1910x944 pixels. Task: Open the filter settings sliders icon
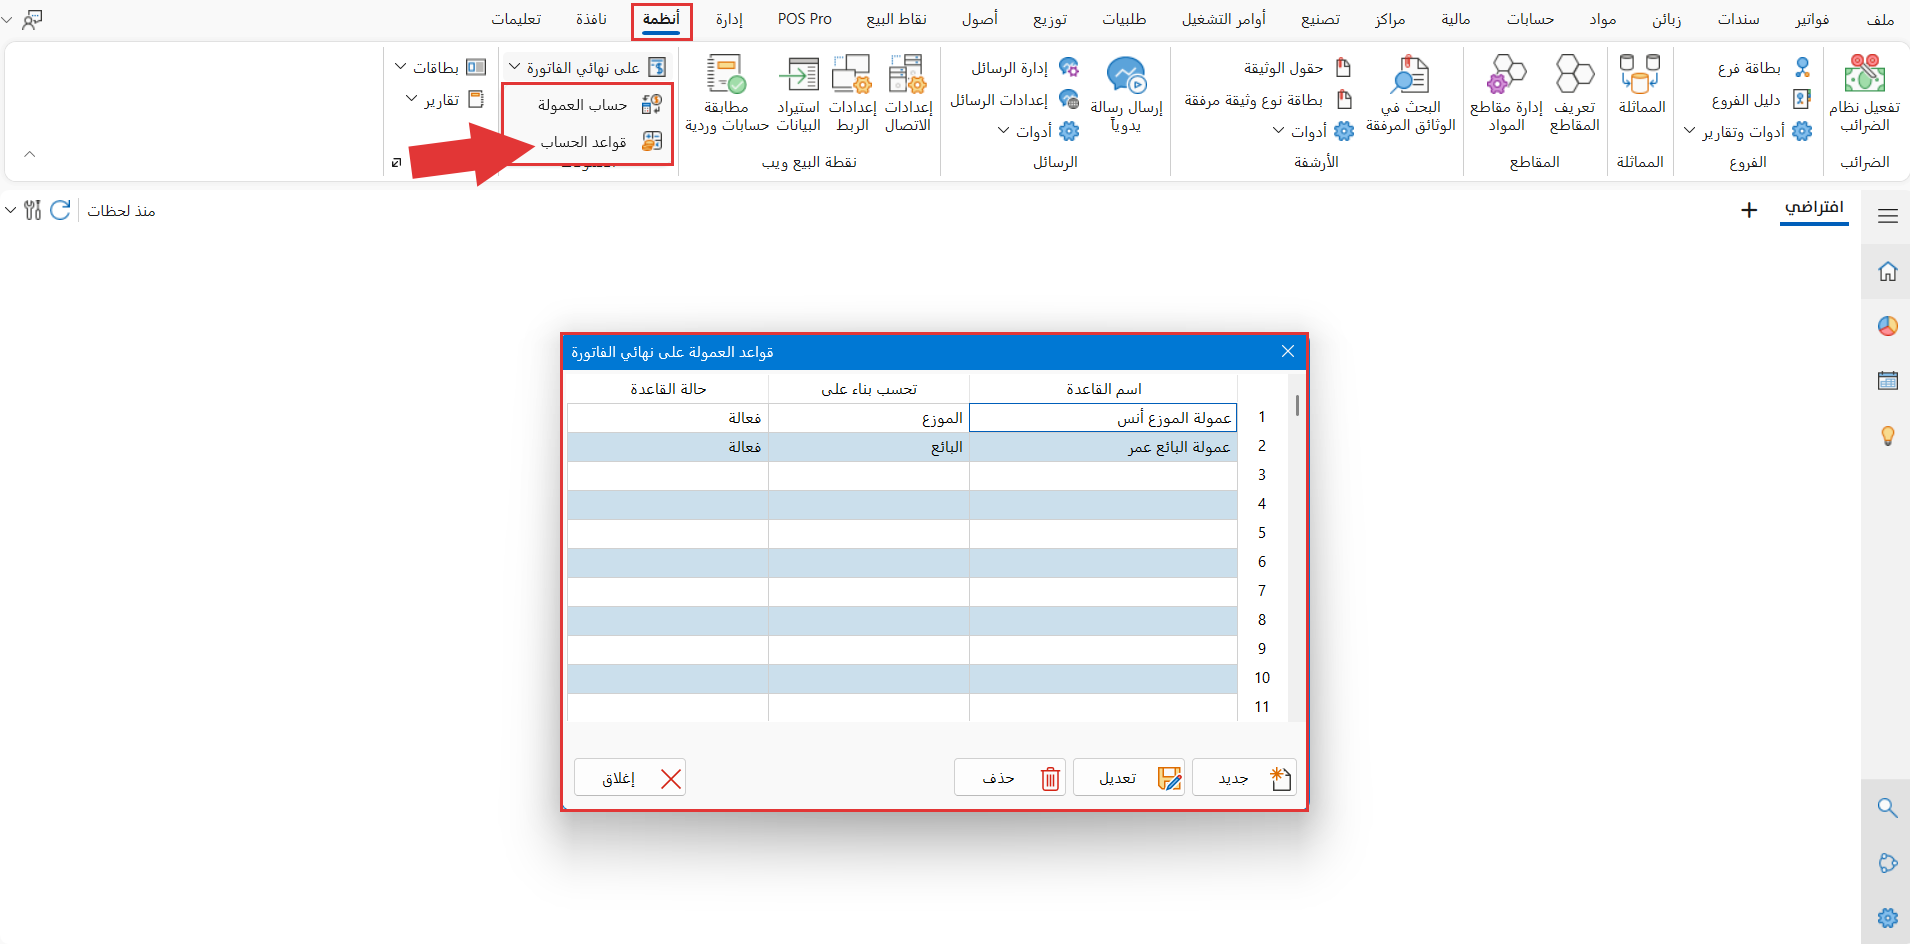33,210
